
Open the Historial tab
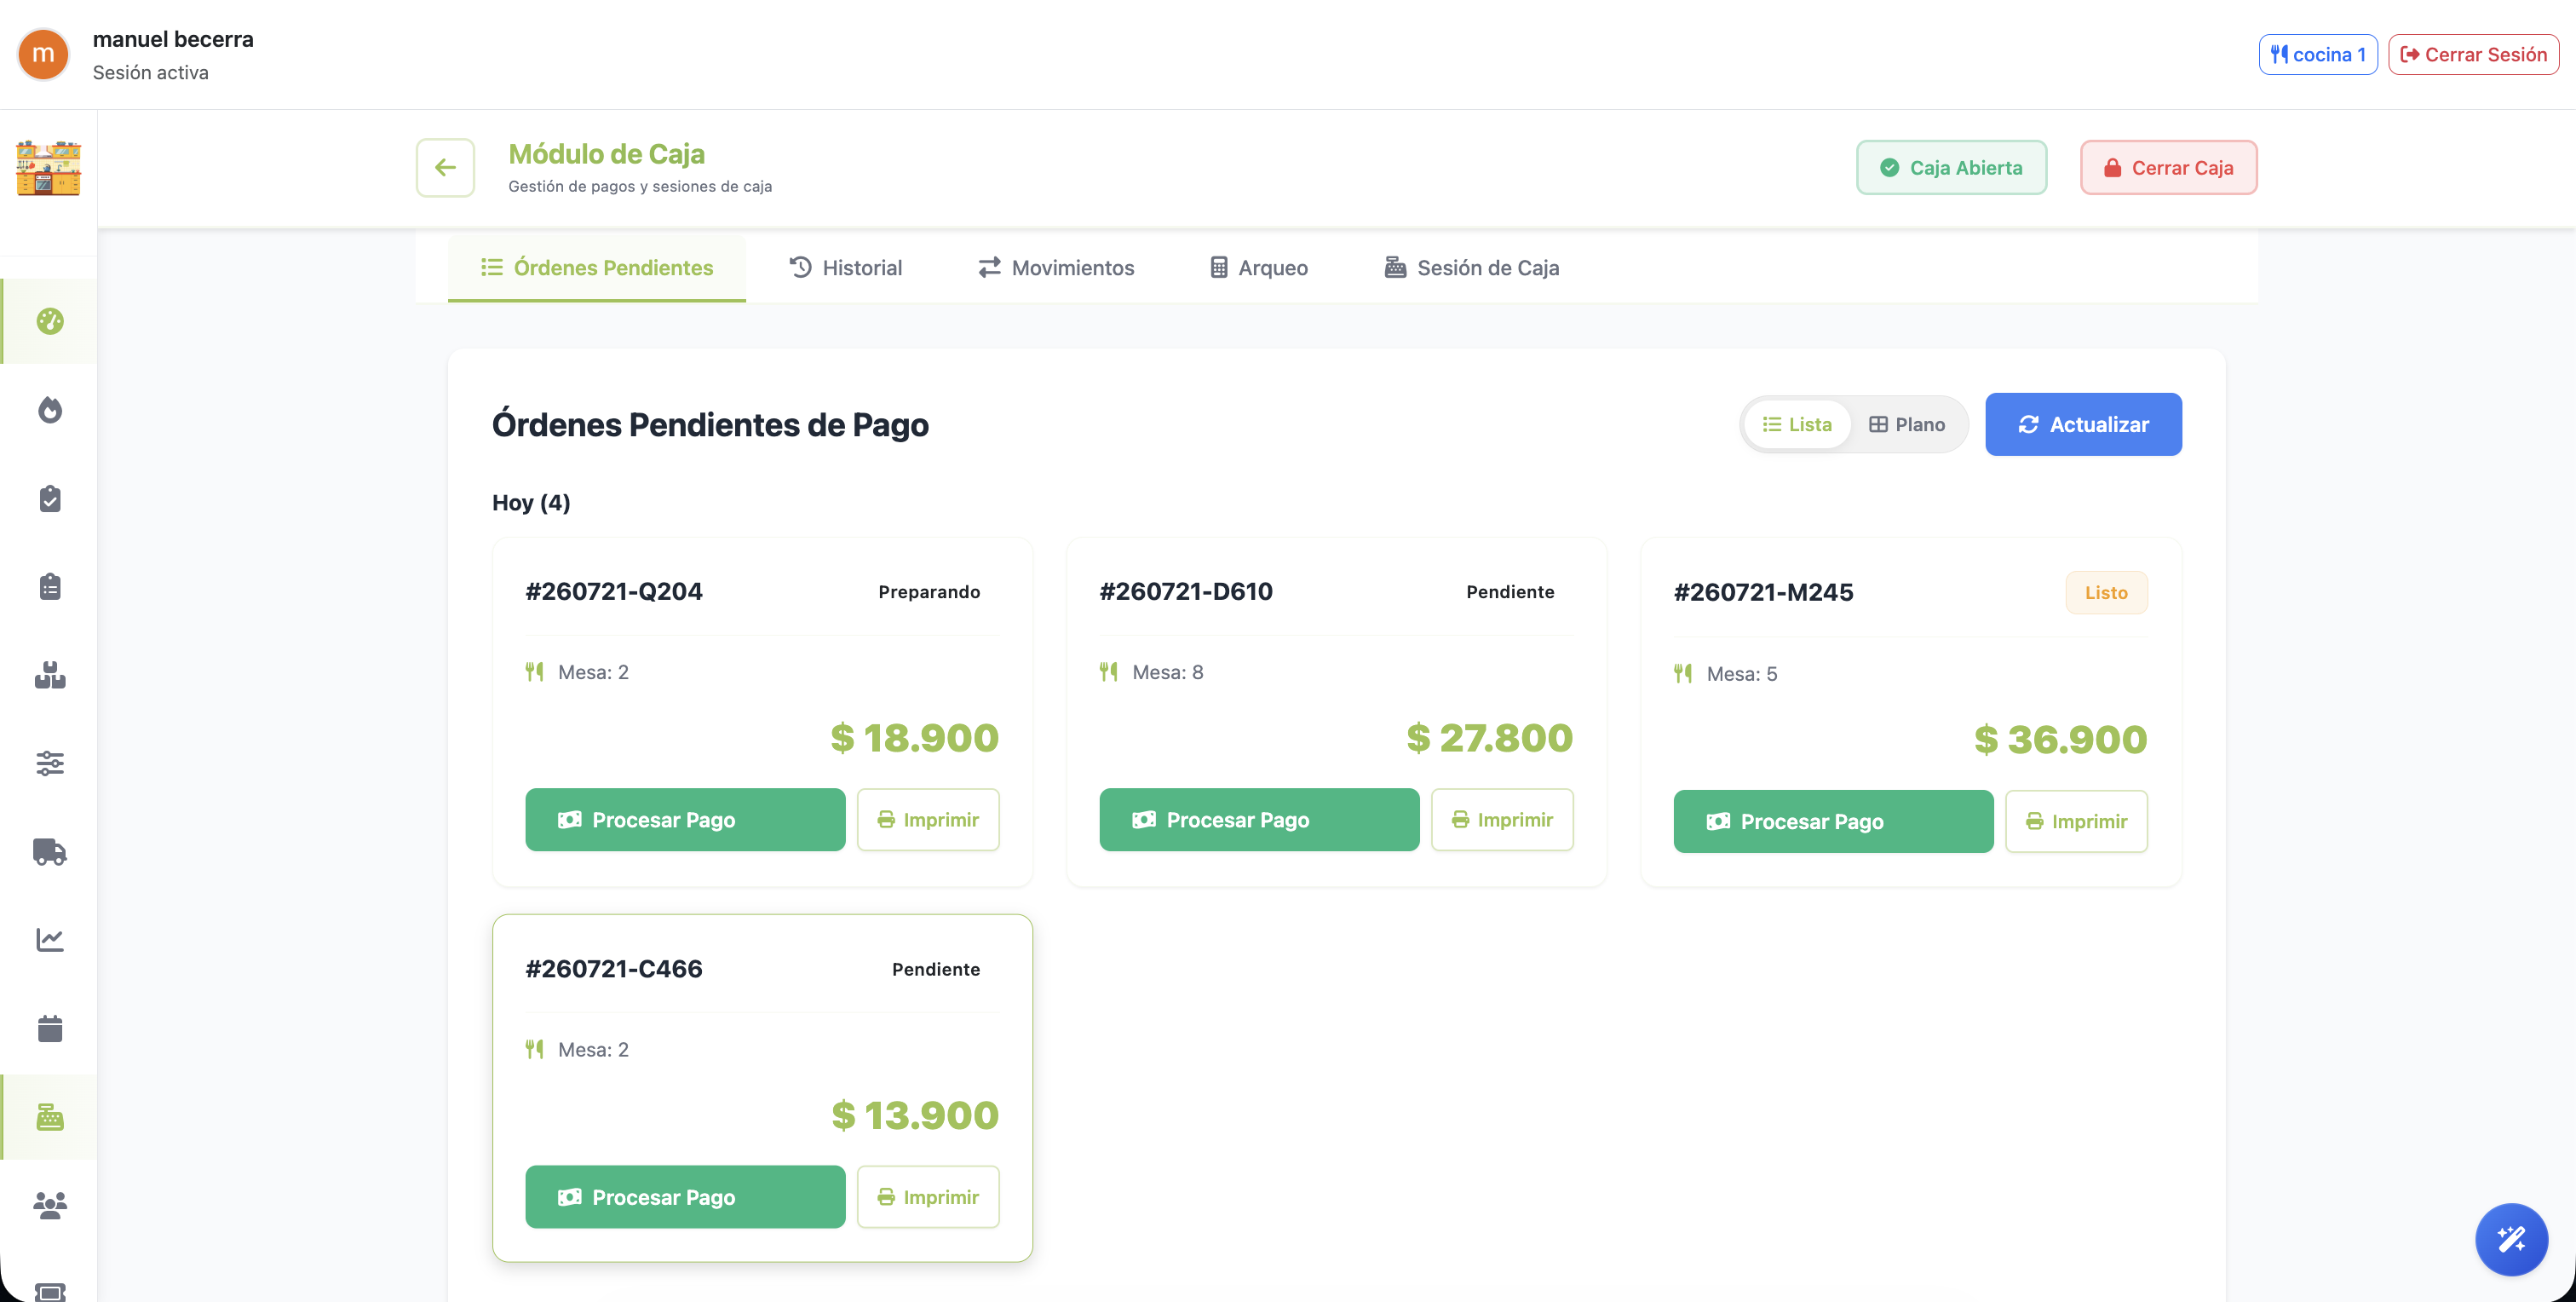click(846, 267)
